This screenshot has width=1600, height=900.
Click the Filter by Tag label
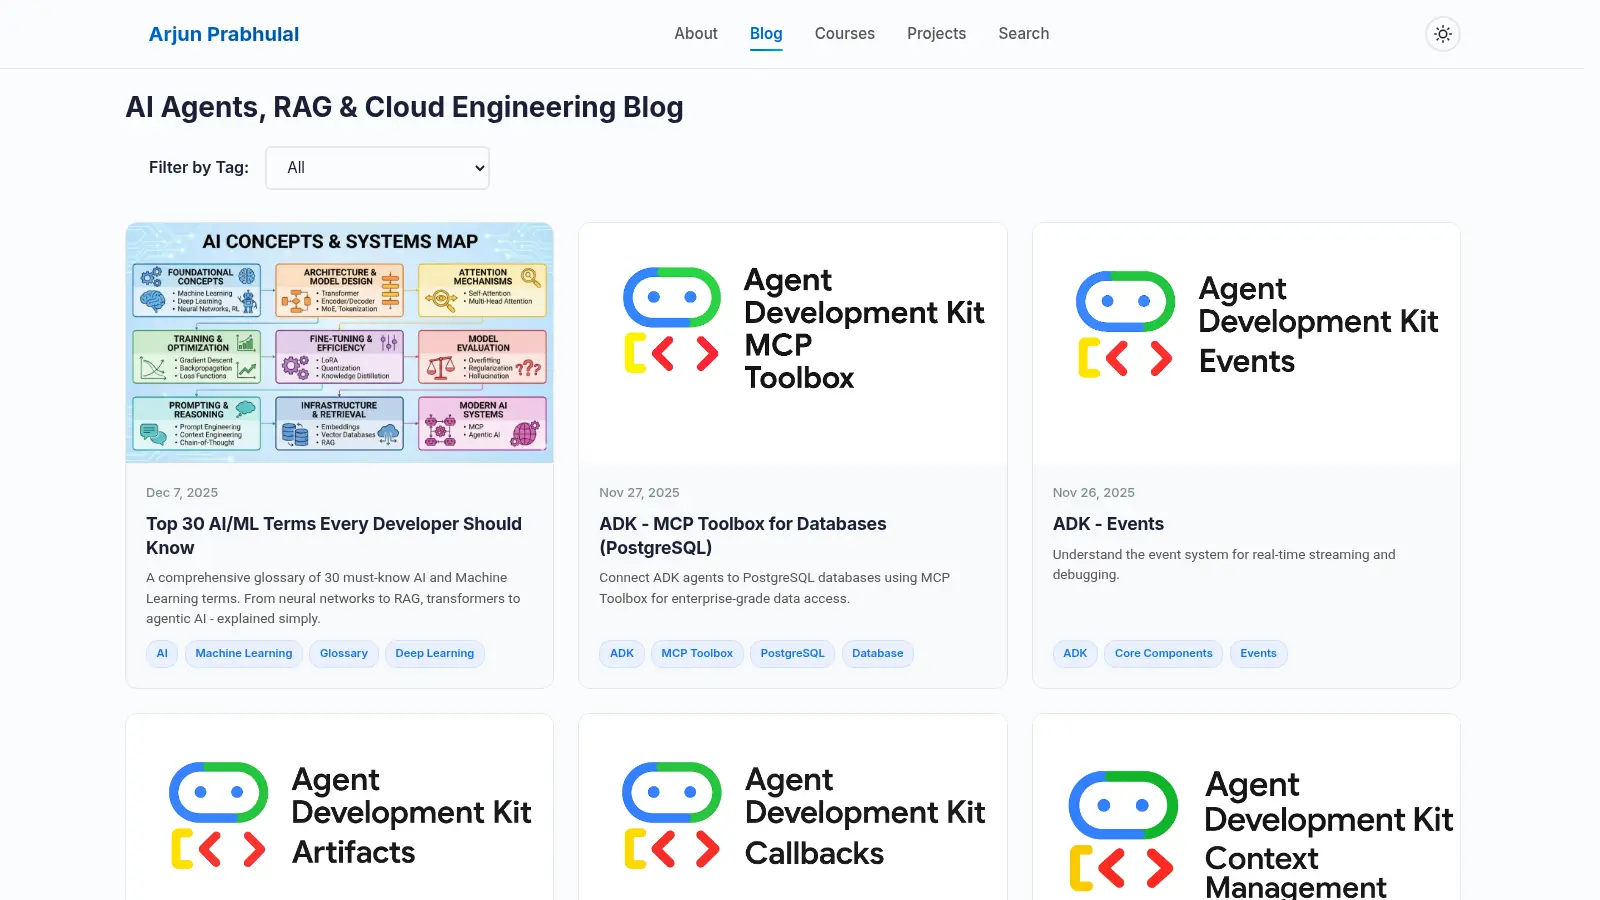199,168
